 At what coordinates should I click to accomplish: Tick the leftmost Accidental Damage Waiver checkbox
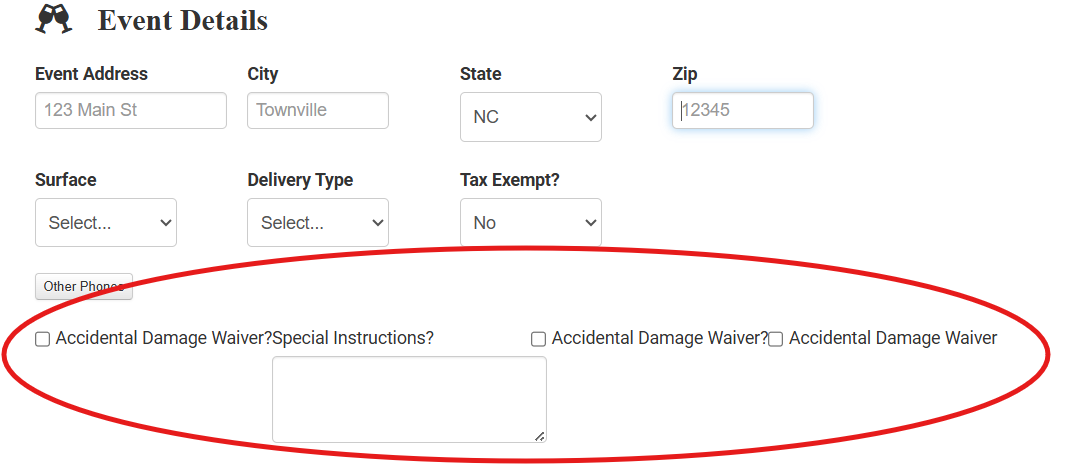click(43, 339)
